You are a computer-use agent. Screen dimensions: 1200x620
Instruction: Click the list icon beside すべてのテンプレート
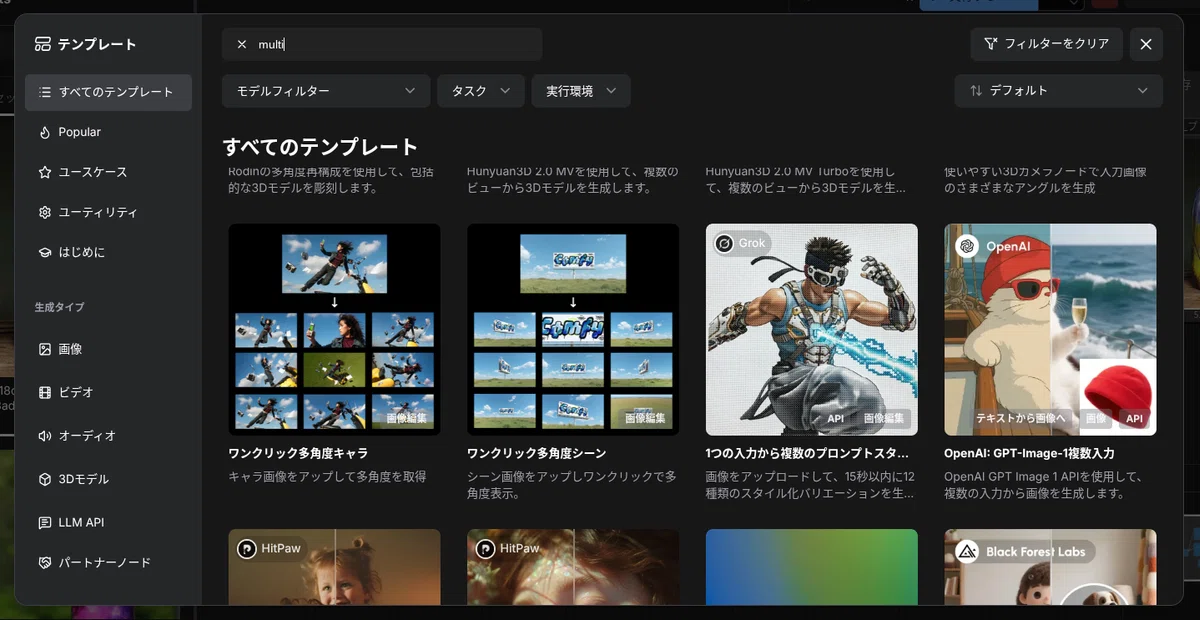coord(44,92)
